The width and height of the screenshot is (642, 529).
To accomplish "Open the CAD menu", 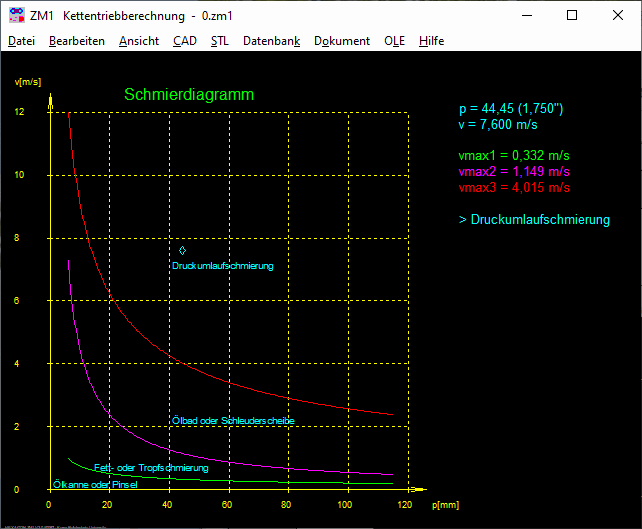I will [x=184, y=41].
